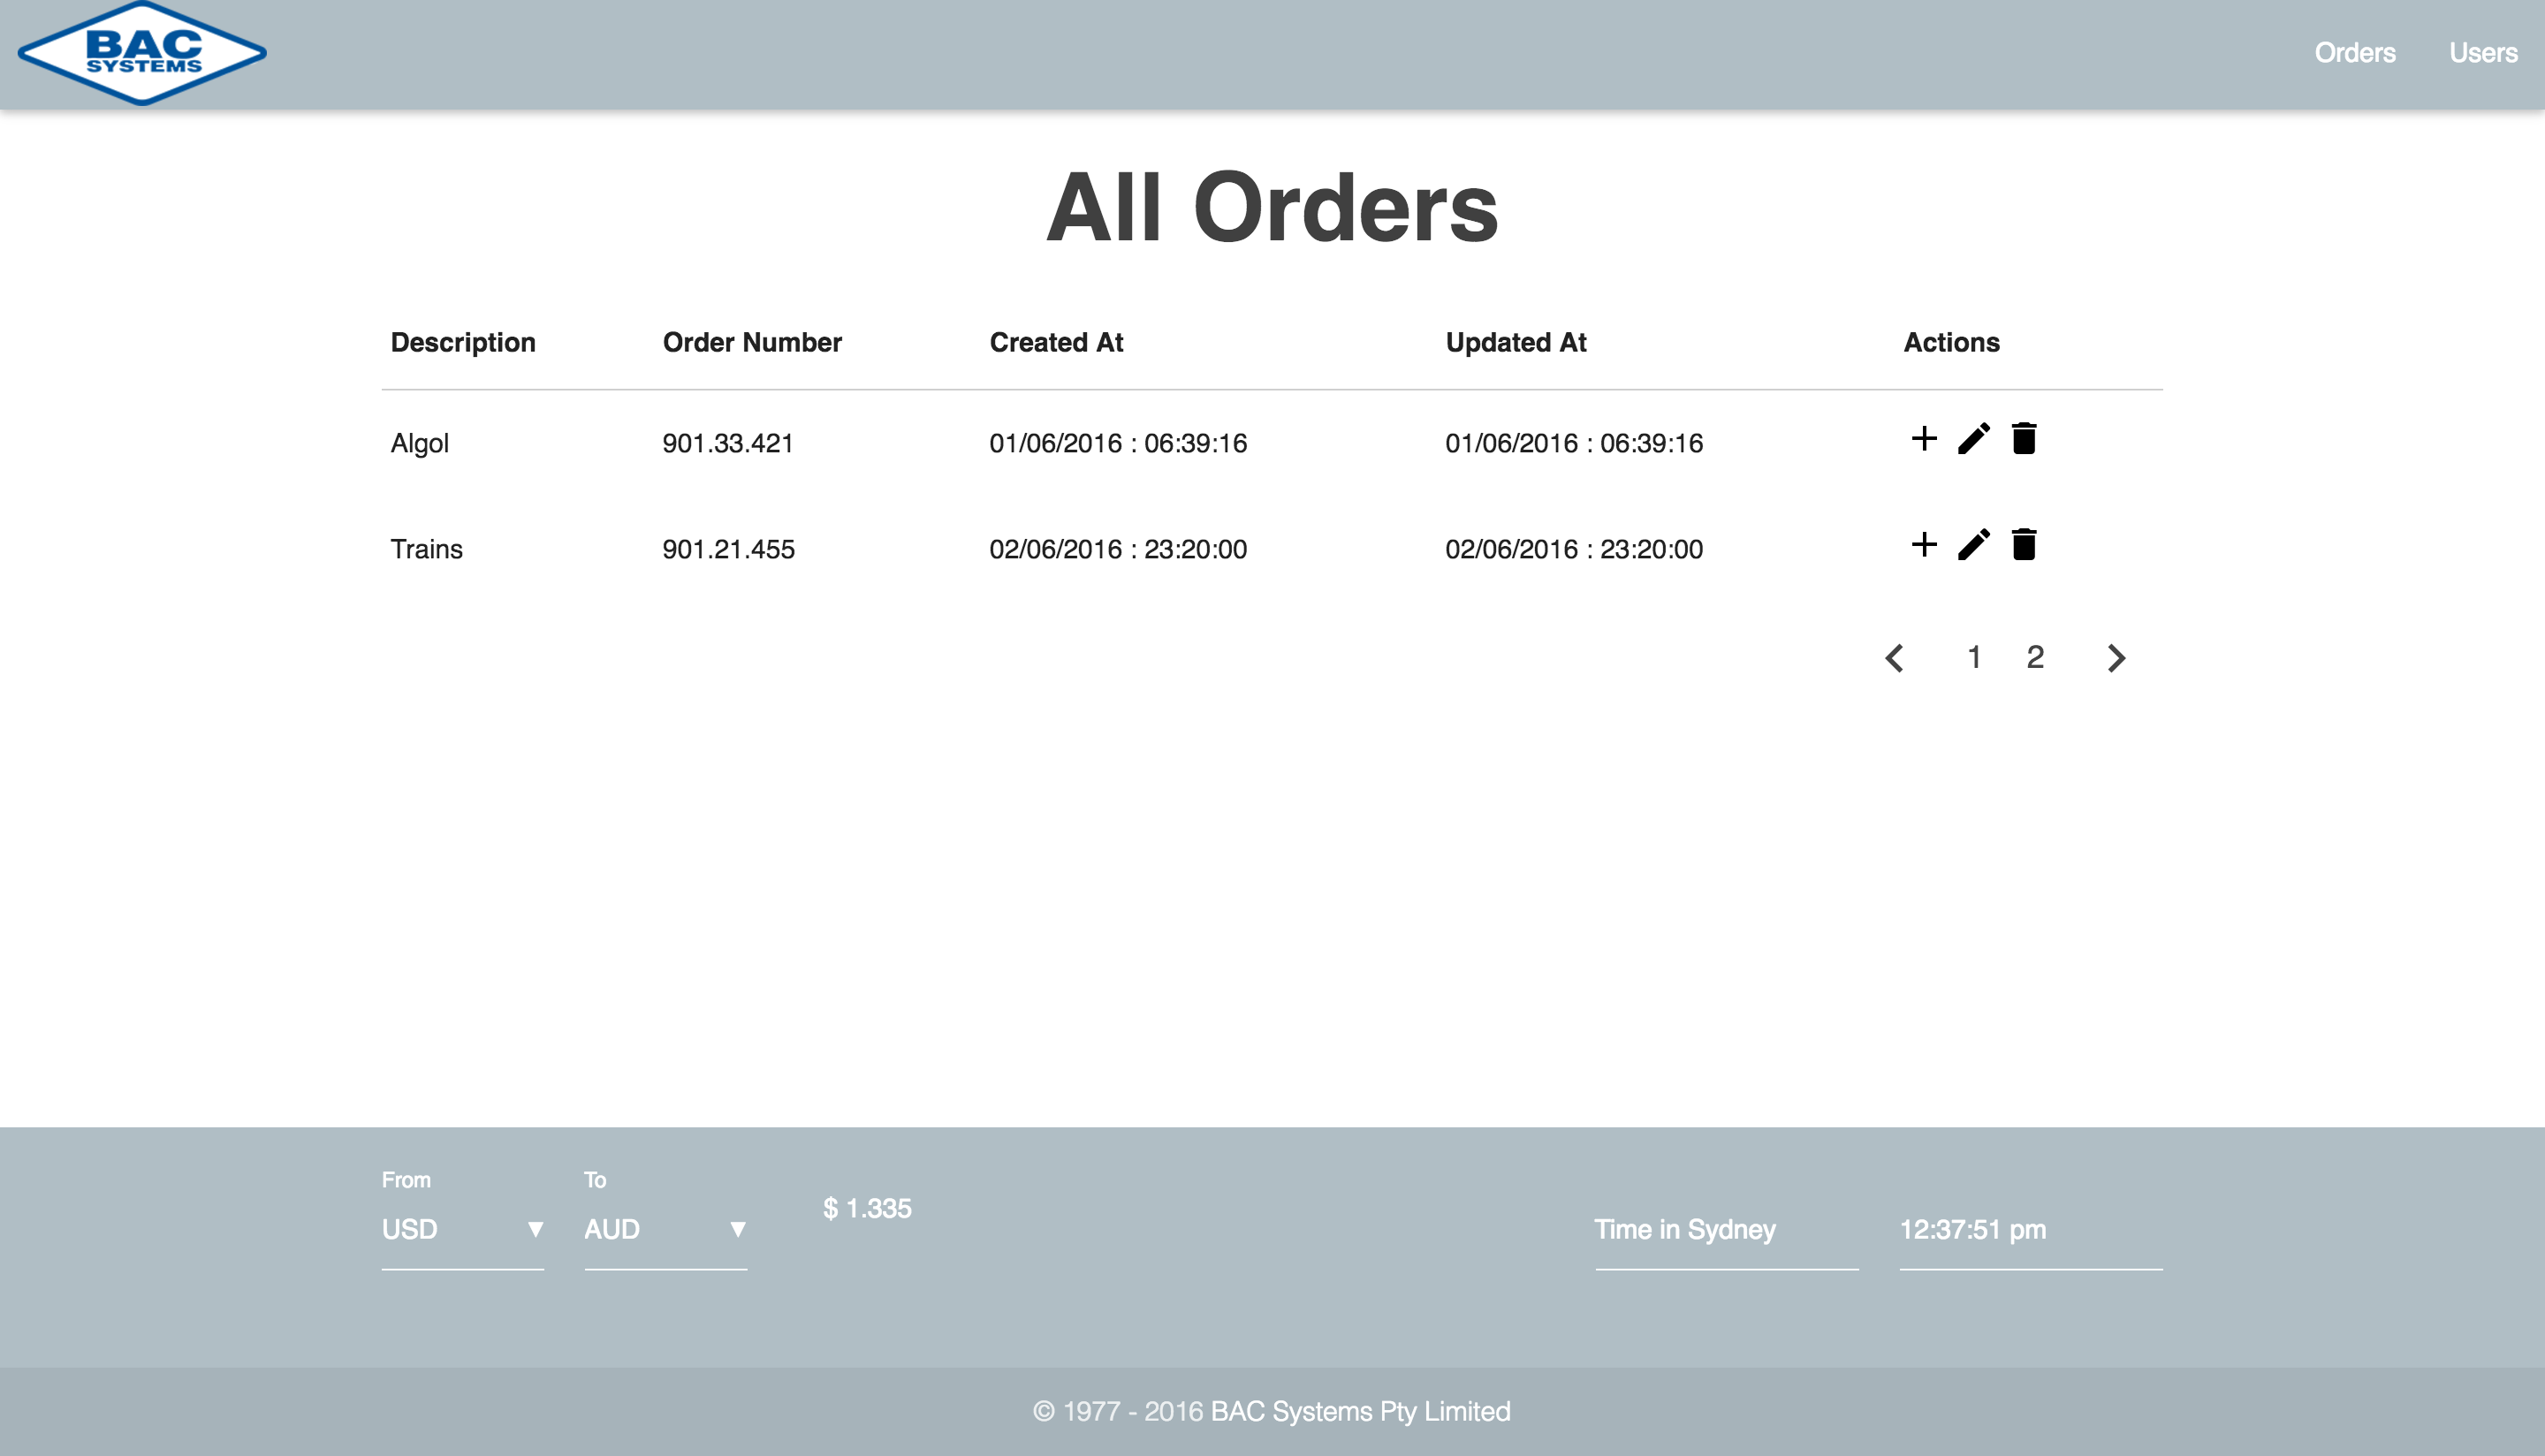Image resolution: width=2545 pixels, height=1456 pixels.
Task: Go to next page using right chevron
Action: pos(2116,658)
